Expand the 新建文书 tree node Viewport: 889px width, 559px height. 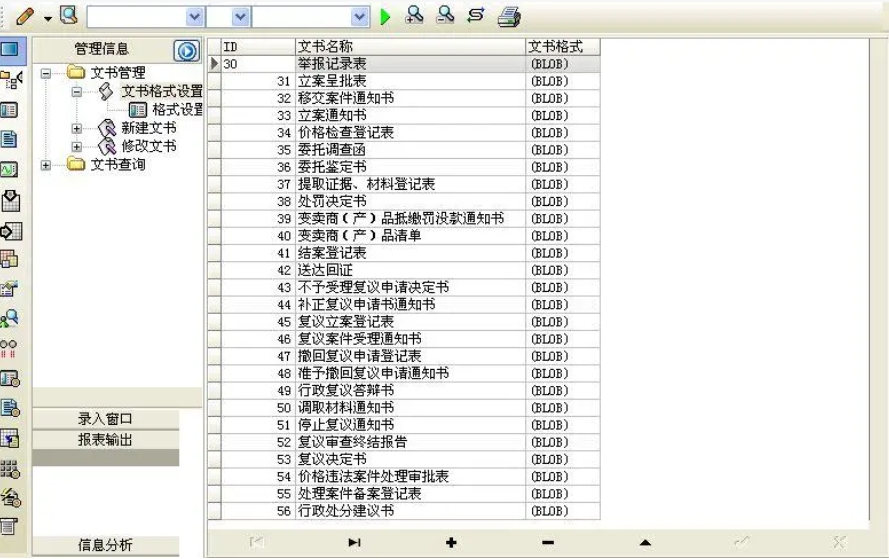coord(77,129)
